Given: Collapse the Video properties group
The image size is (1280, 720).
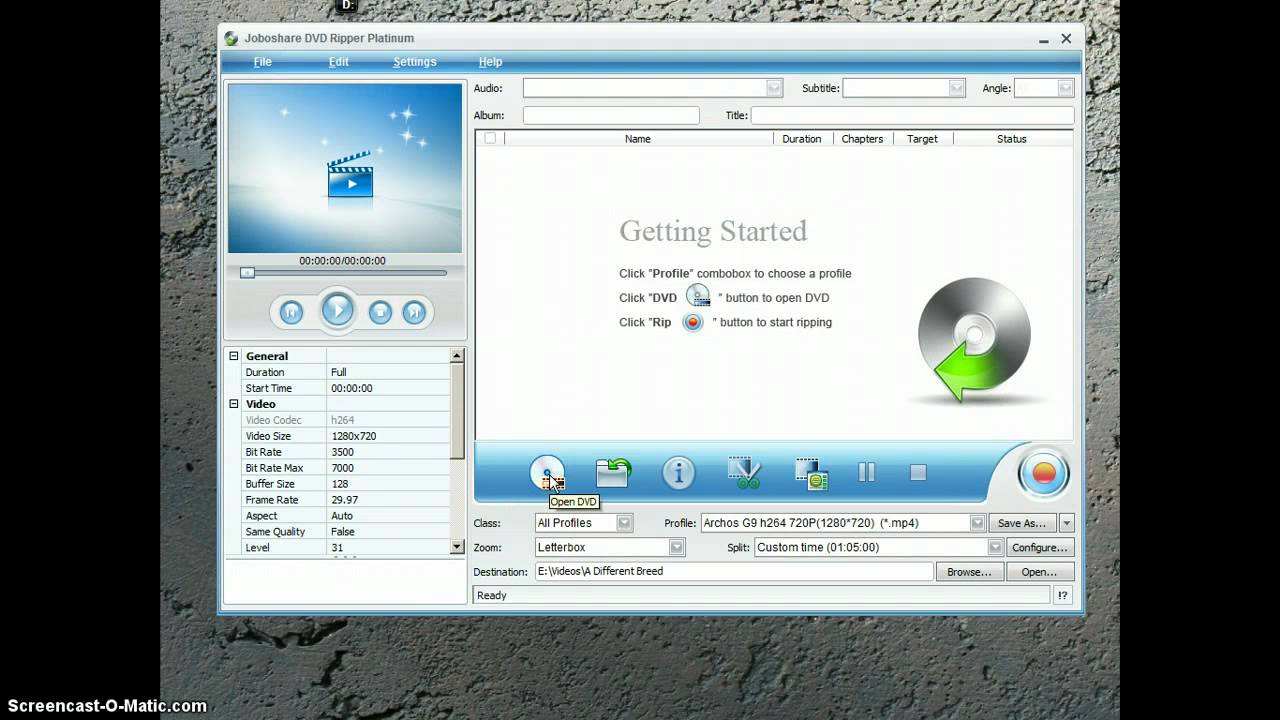Looking at the screenshot, I should [x=234, y=404].
